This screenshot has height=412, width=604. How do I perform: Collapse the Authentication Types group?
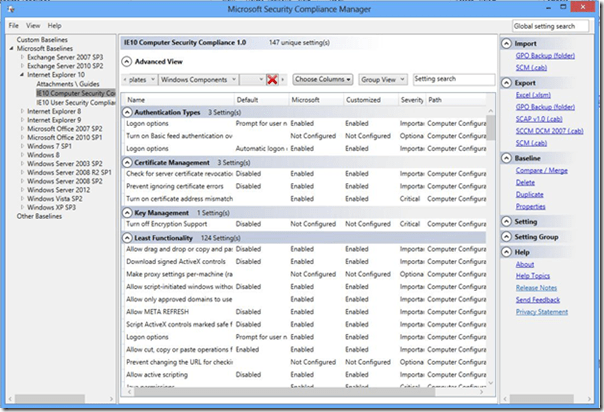coord(127,113)
